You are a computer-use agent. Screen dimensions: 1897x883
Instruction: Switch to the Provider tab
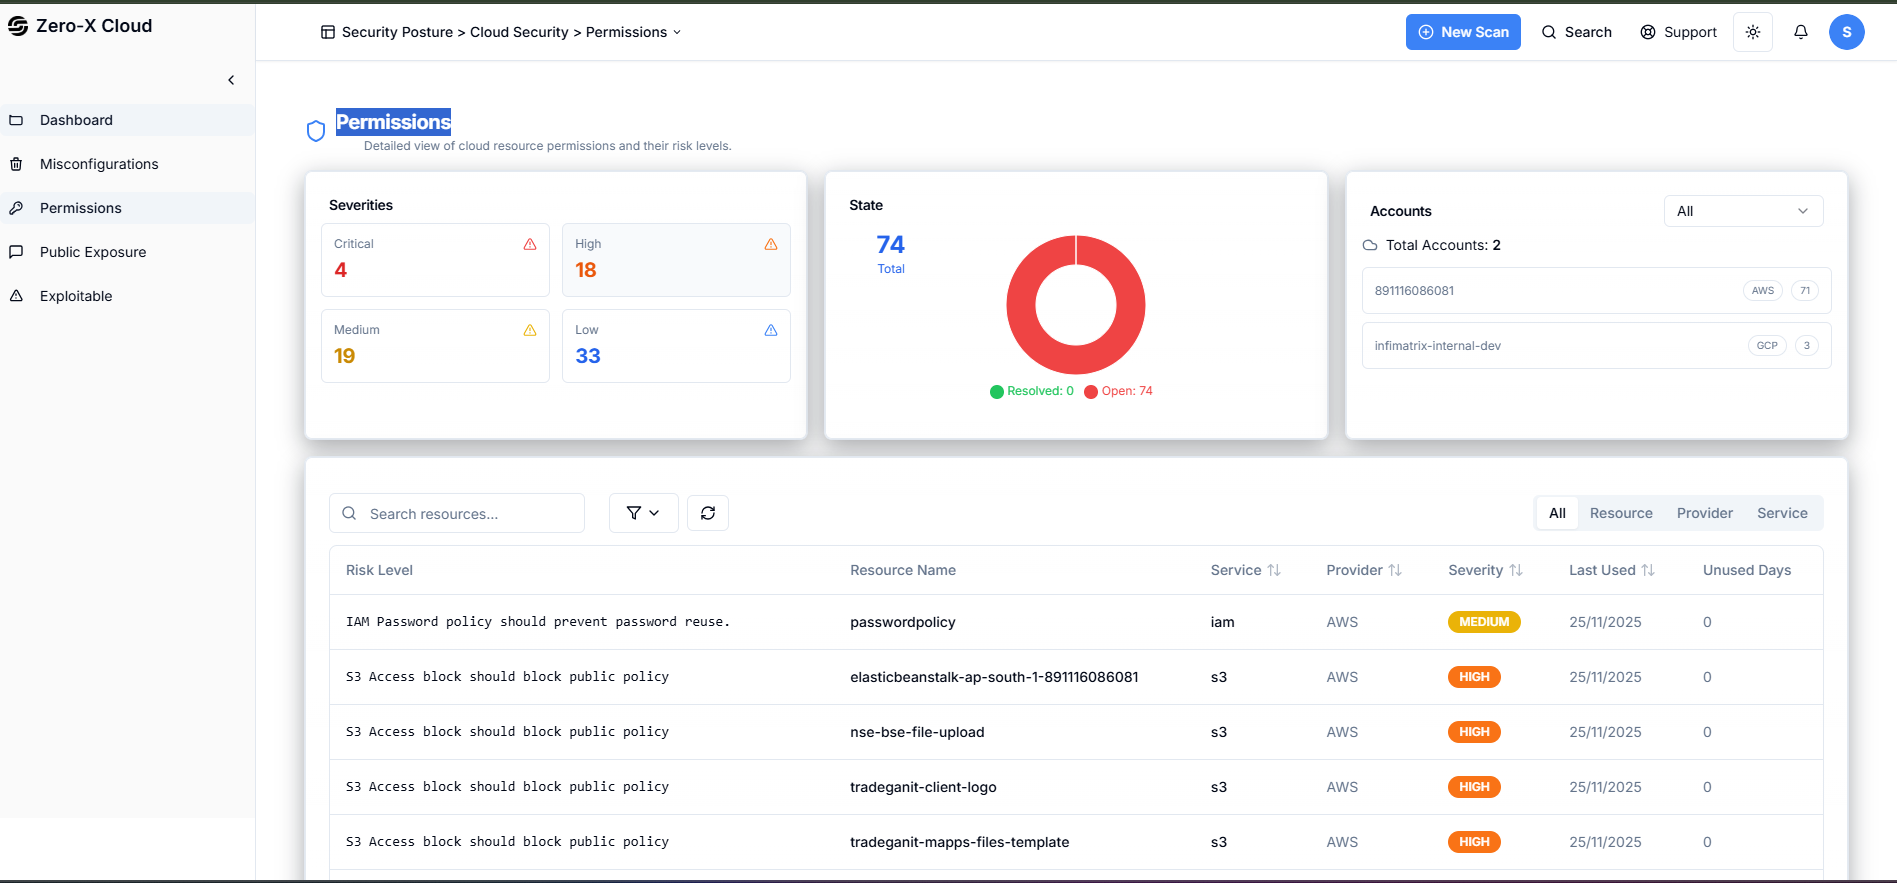(1705, 513)
